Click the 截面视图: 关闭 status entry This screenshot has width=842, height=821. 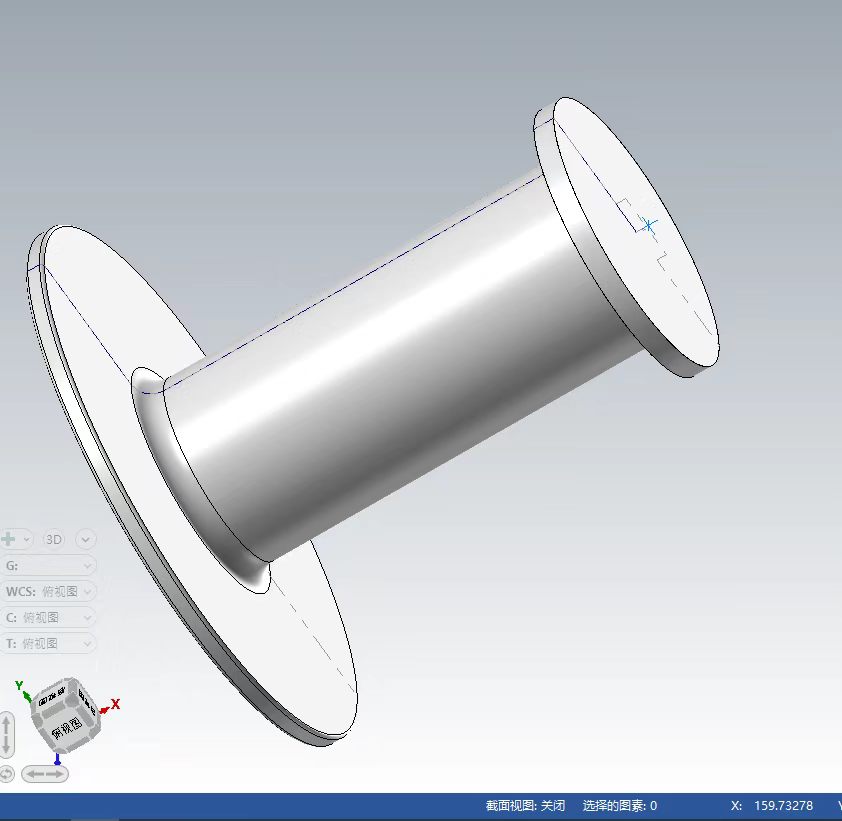tap(525, 805)
